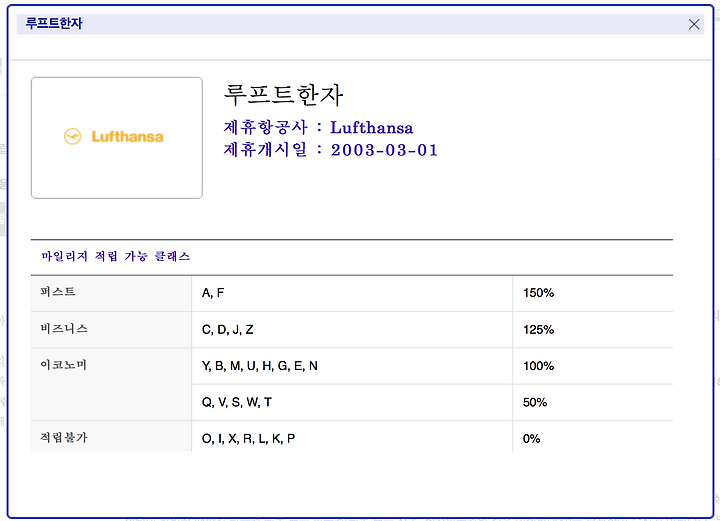Close the 루프트한자 popup with the X
This screenshot has width=720, height=521.
coord(694,24)
